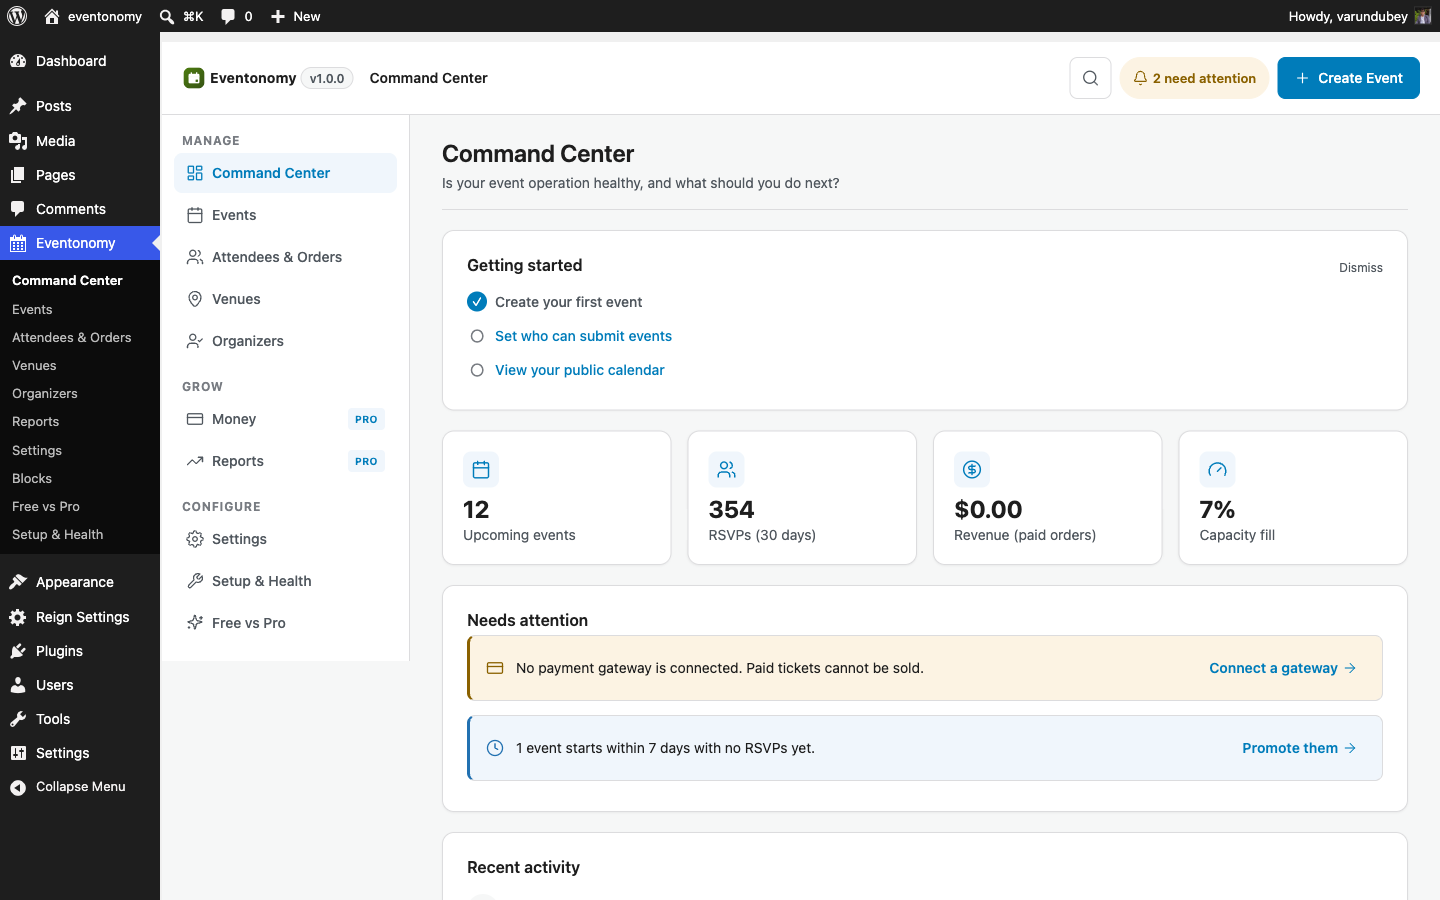Open Reports in the WordPress submenu
The height and width of the screenshot is (900, 1440).
[36, 422]
